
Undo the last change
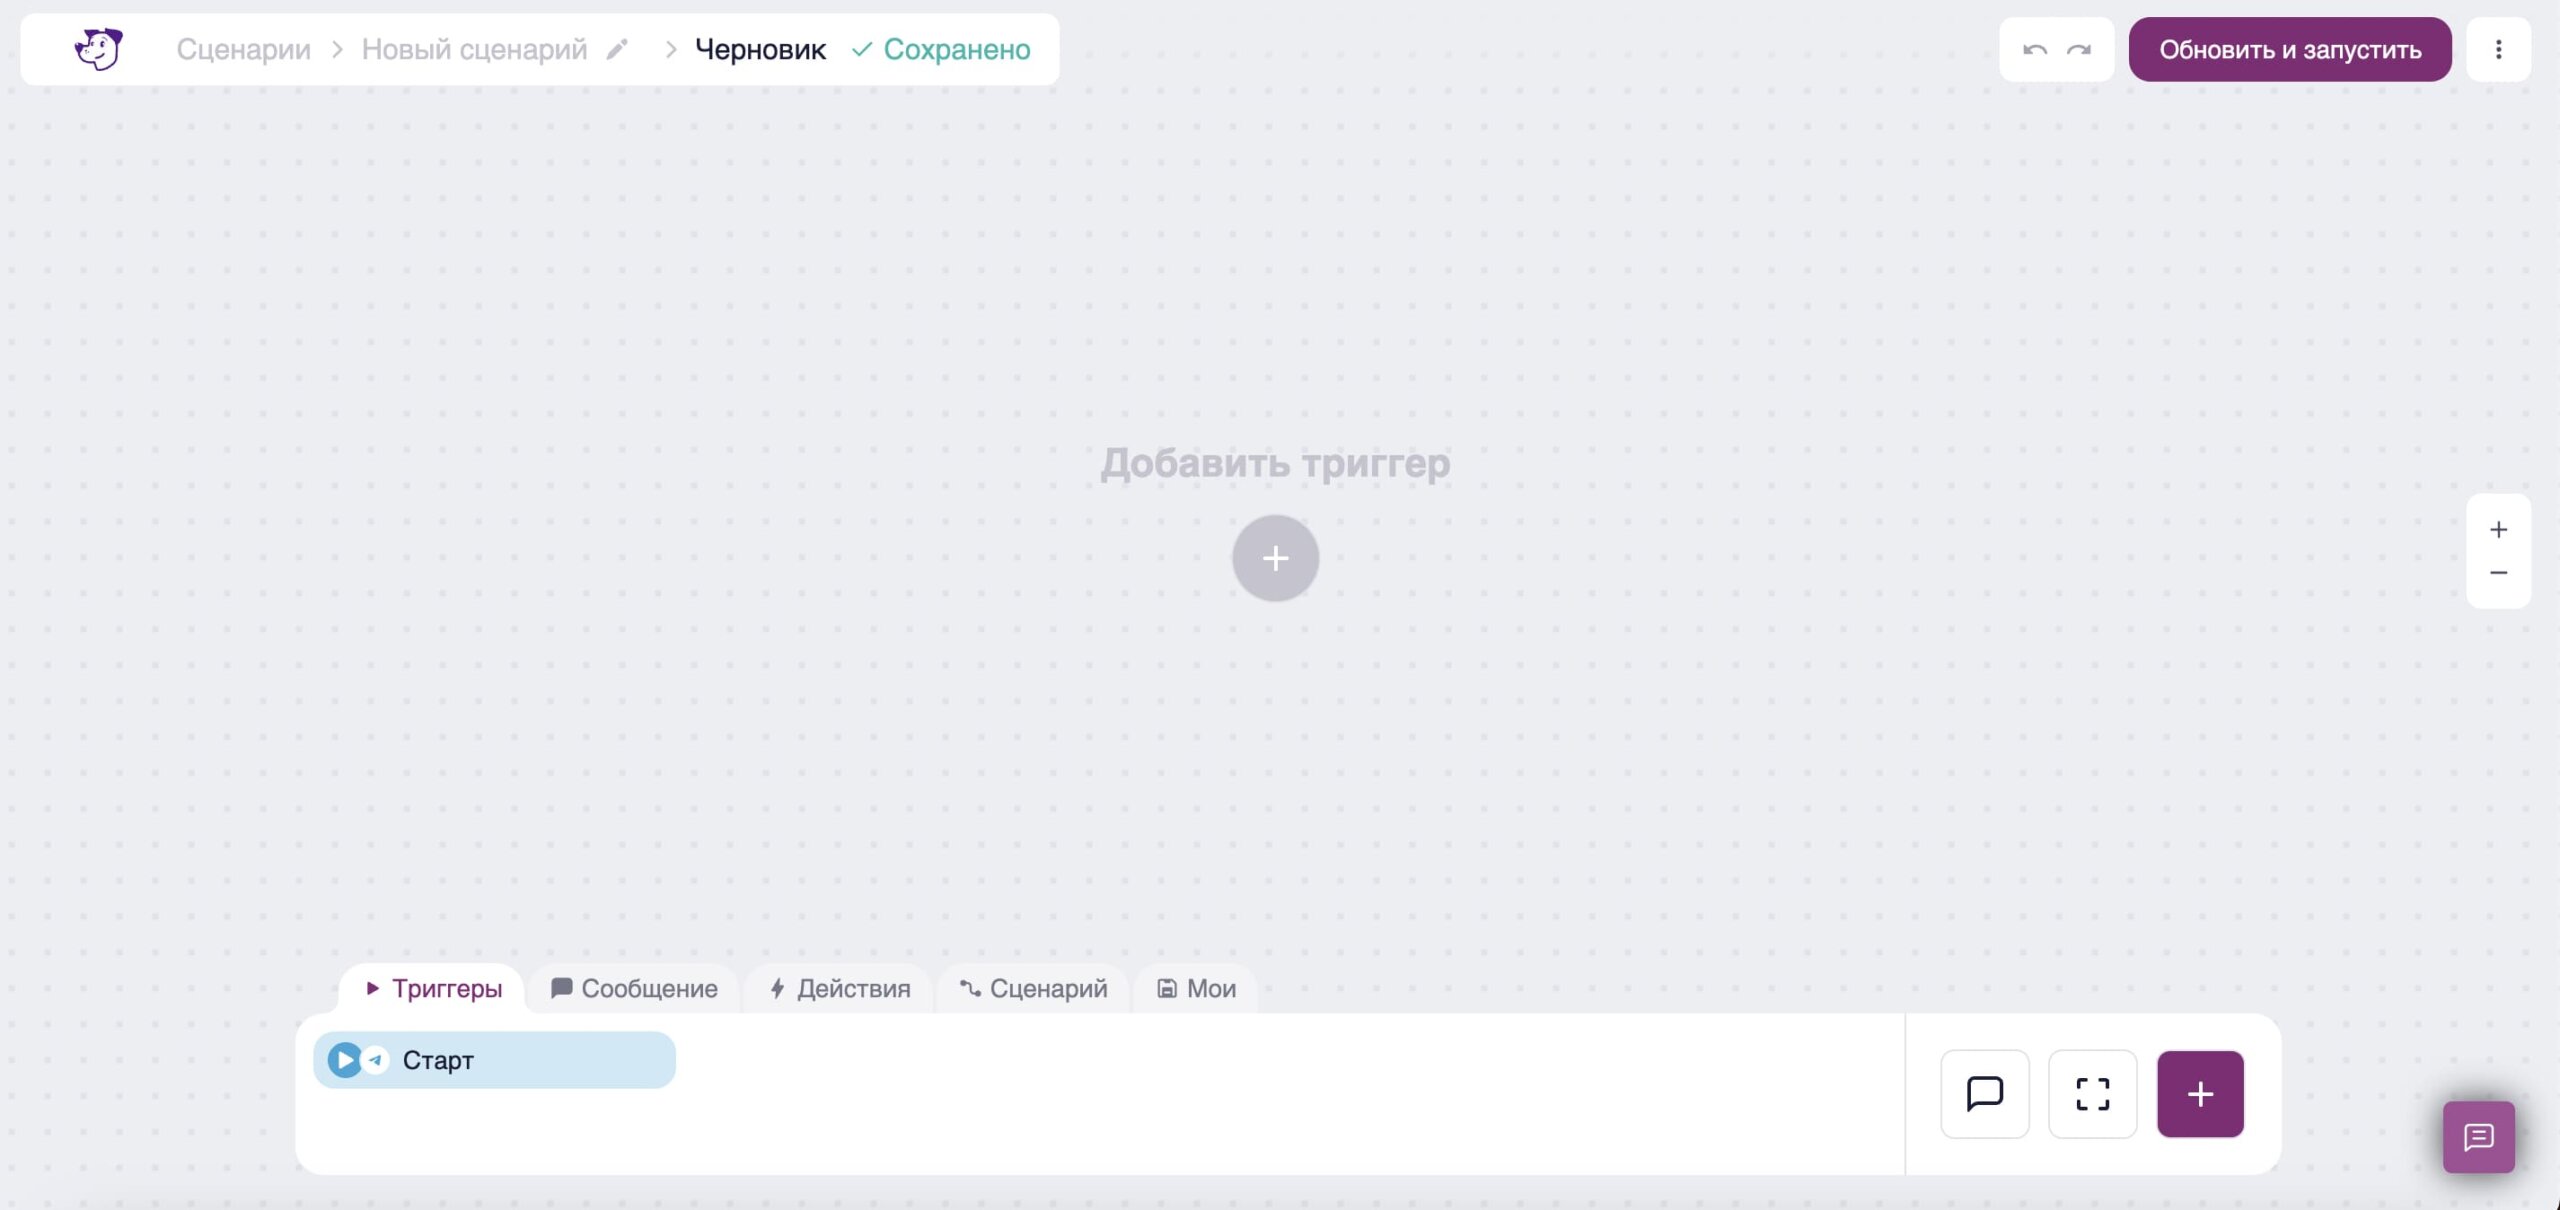coord(2035,49)
